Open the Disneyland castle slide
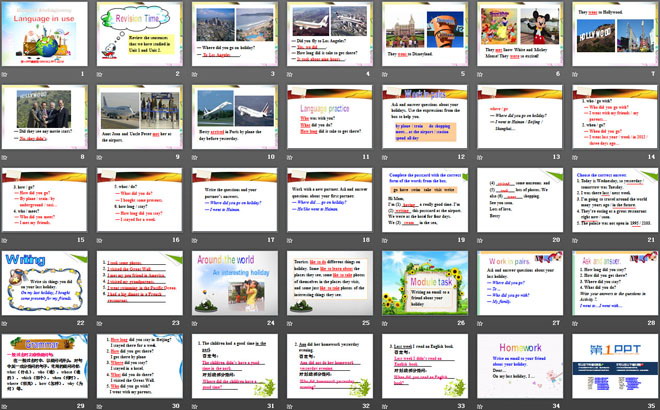 pyautogui.click(x=423, y=35)
